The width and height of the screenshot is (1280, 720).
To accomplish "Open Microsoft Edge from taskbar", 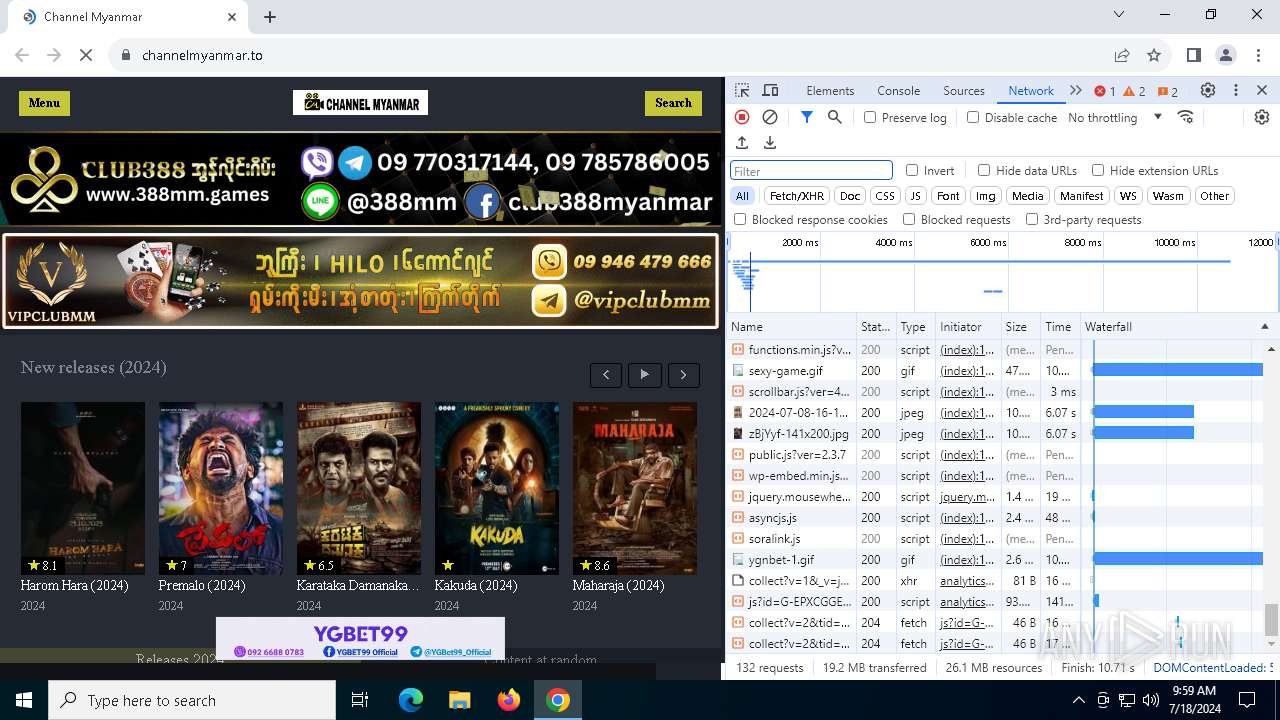I will coord(411,700).
